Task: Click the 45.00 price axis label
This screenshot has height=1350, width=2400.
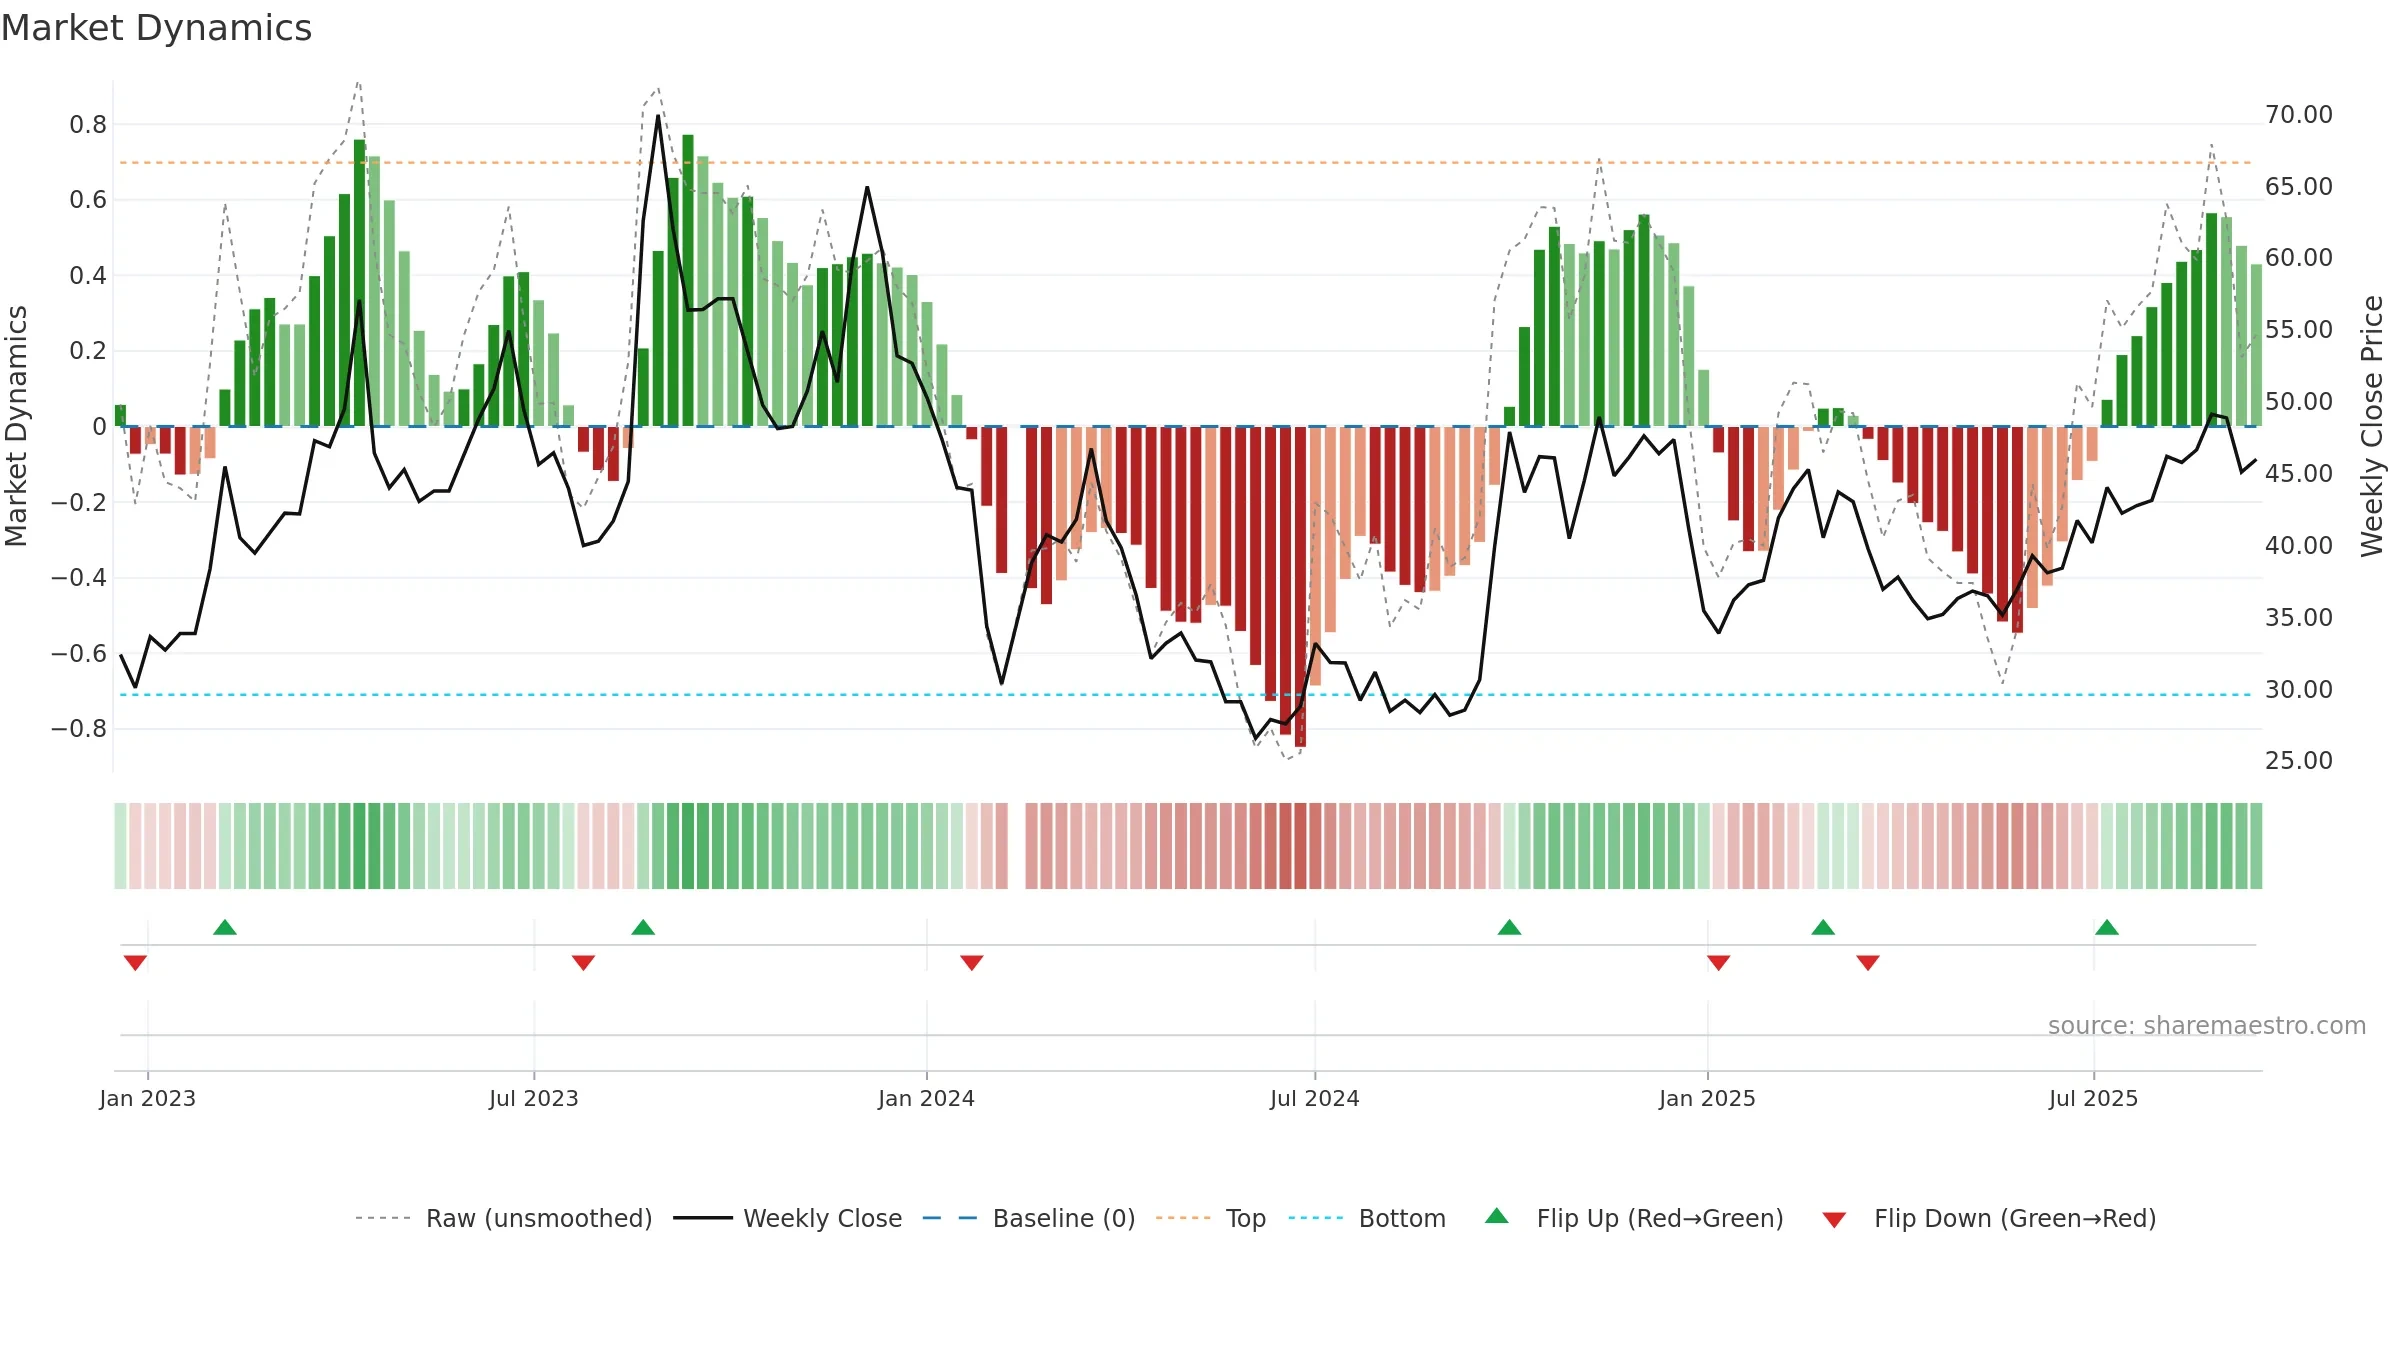Action: [2299, 474]
